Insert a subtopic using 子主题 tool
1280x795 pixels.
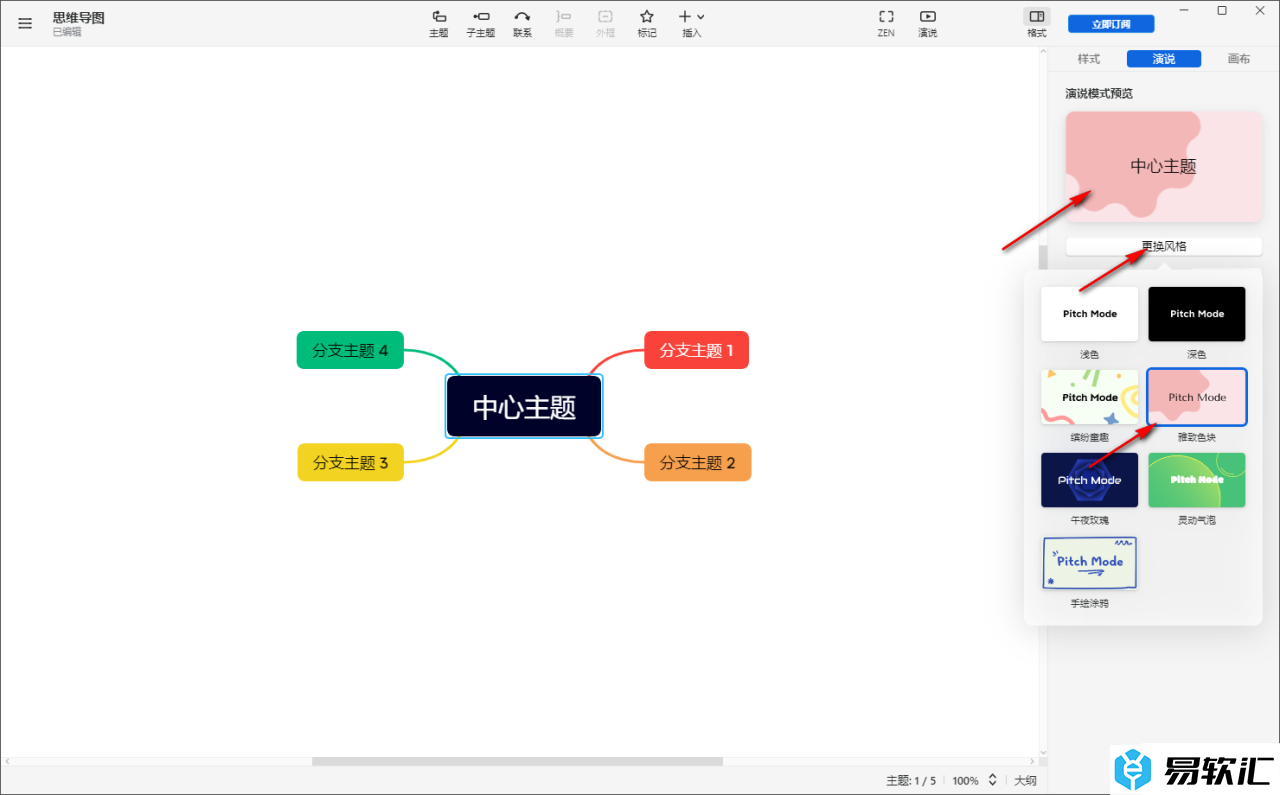click(x=481, y=23)
